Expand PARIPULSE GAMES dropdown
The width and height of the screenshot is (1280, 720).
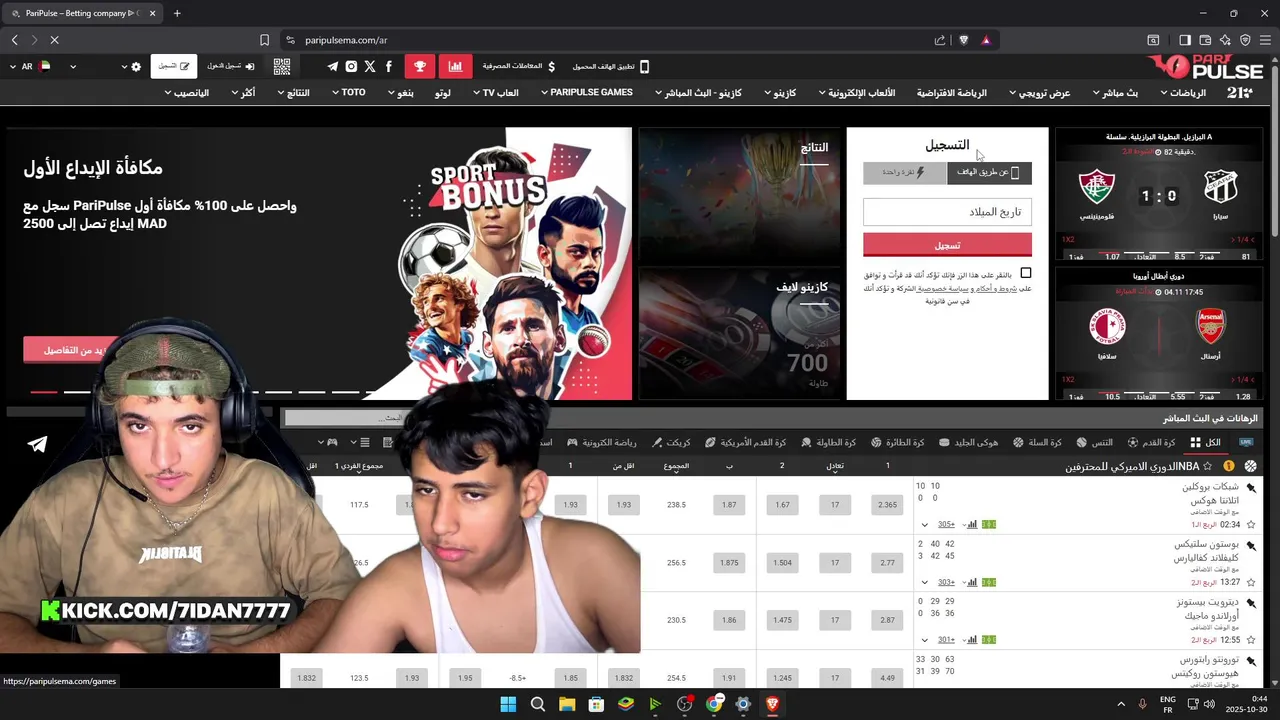(586, 92)
